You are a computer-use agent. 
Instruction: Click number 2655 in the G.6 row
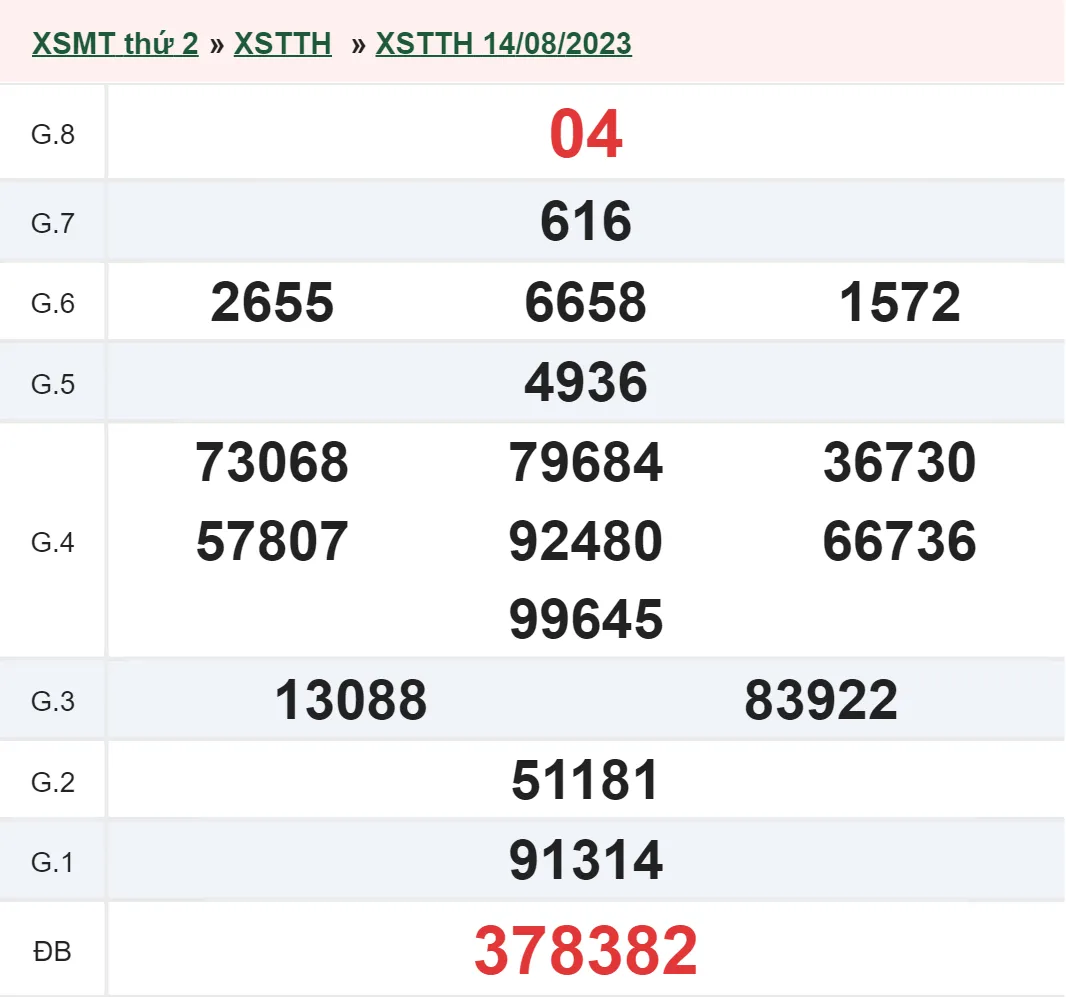(271, 303)
